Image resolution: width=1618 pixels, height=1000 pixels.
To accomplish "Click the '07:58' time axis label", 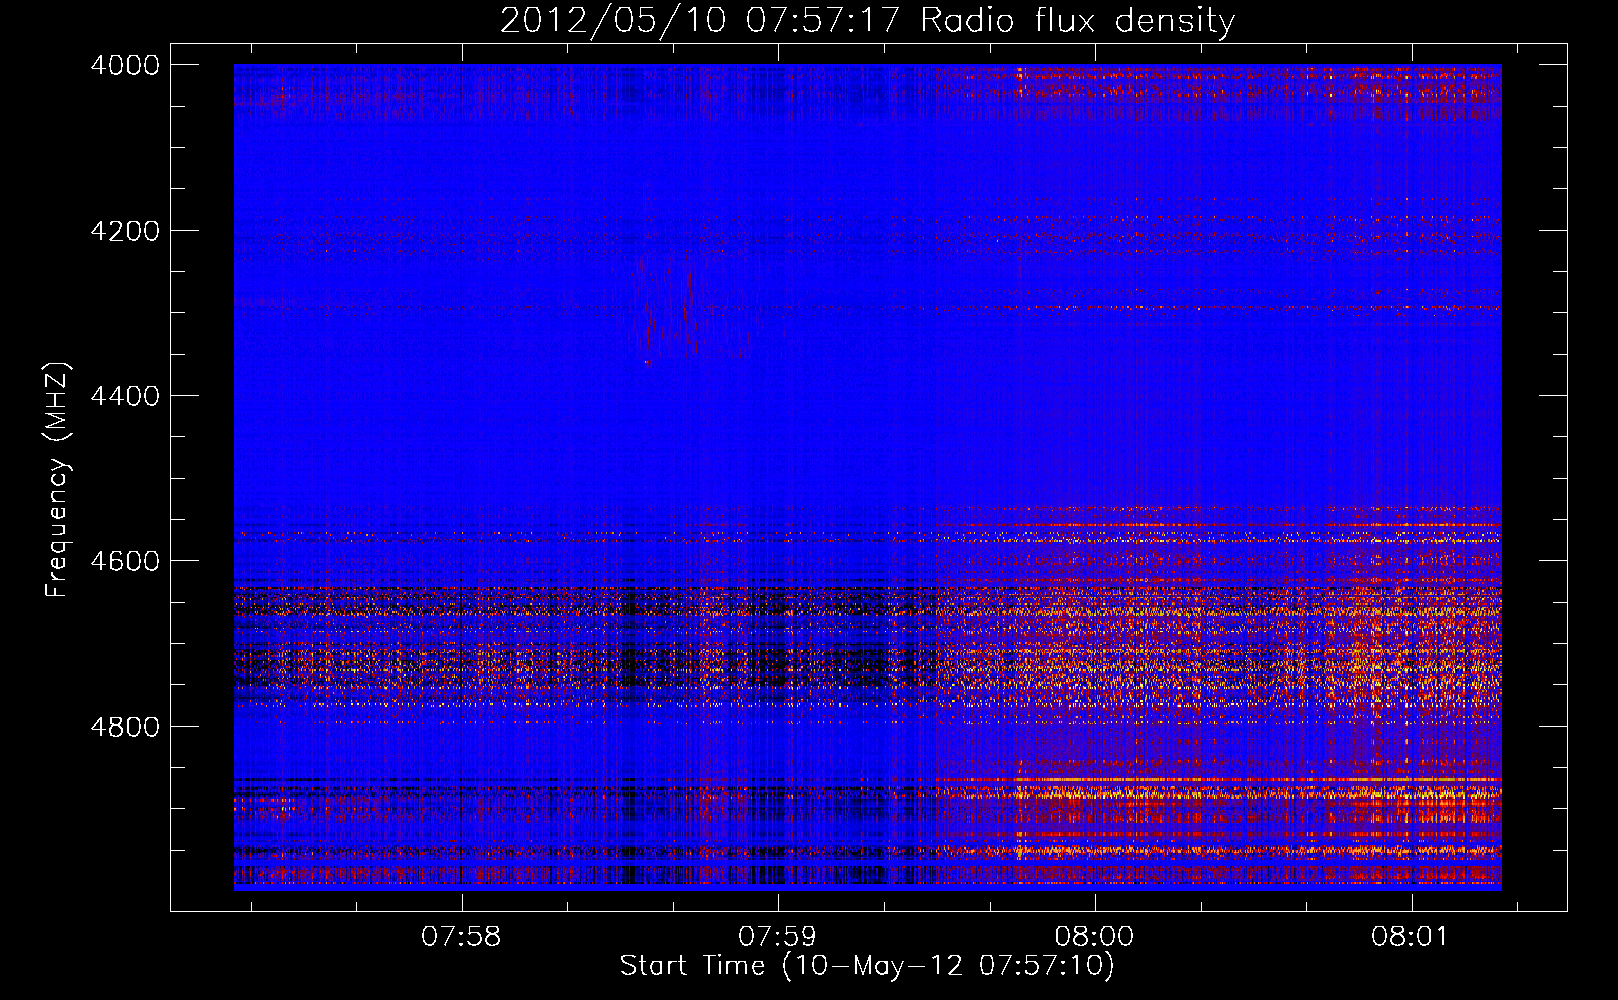I will tap(461, 936).
